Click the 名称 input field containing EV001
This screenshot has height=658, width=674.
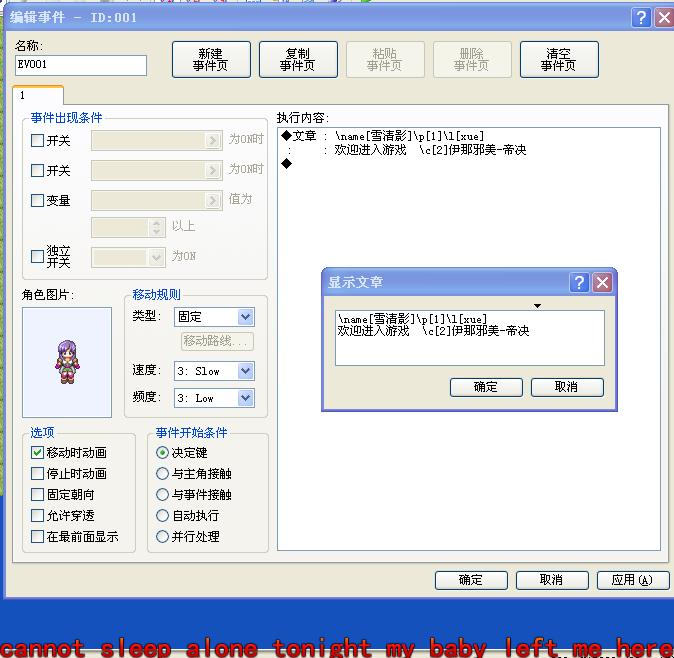tap(81, 65)
